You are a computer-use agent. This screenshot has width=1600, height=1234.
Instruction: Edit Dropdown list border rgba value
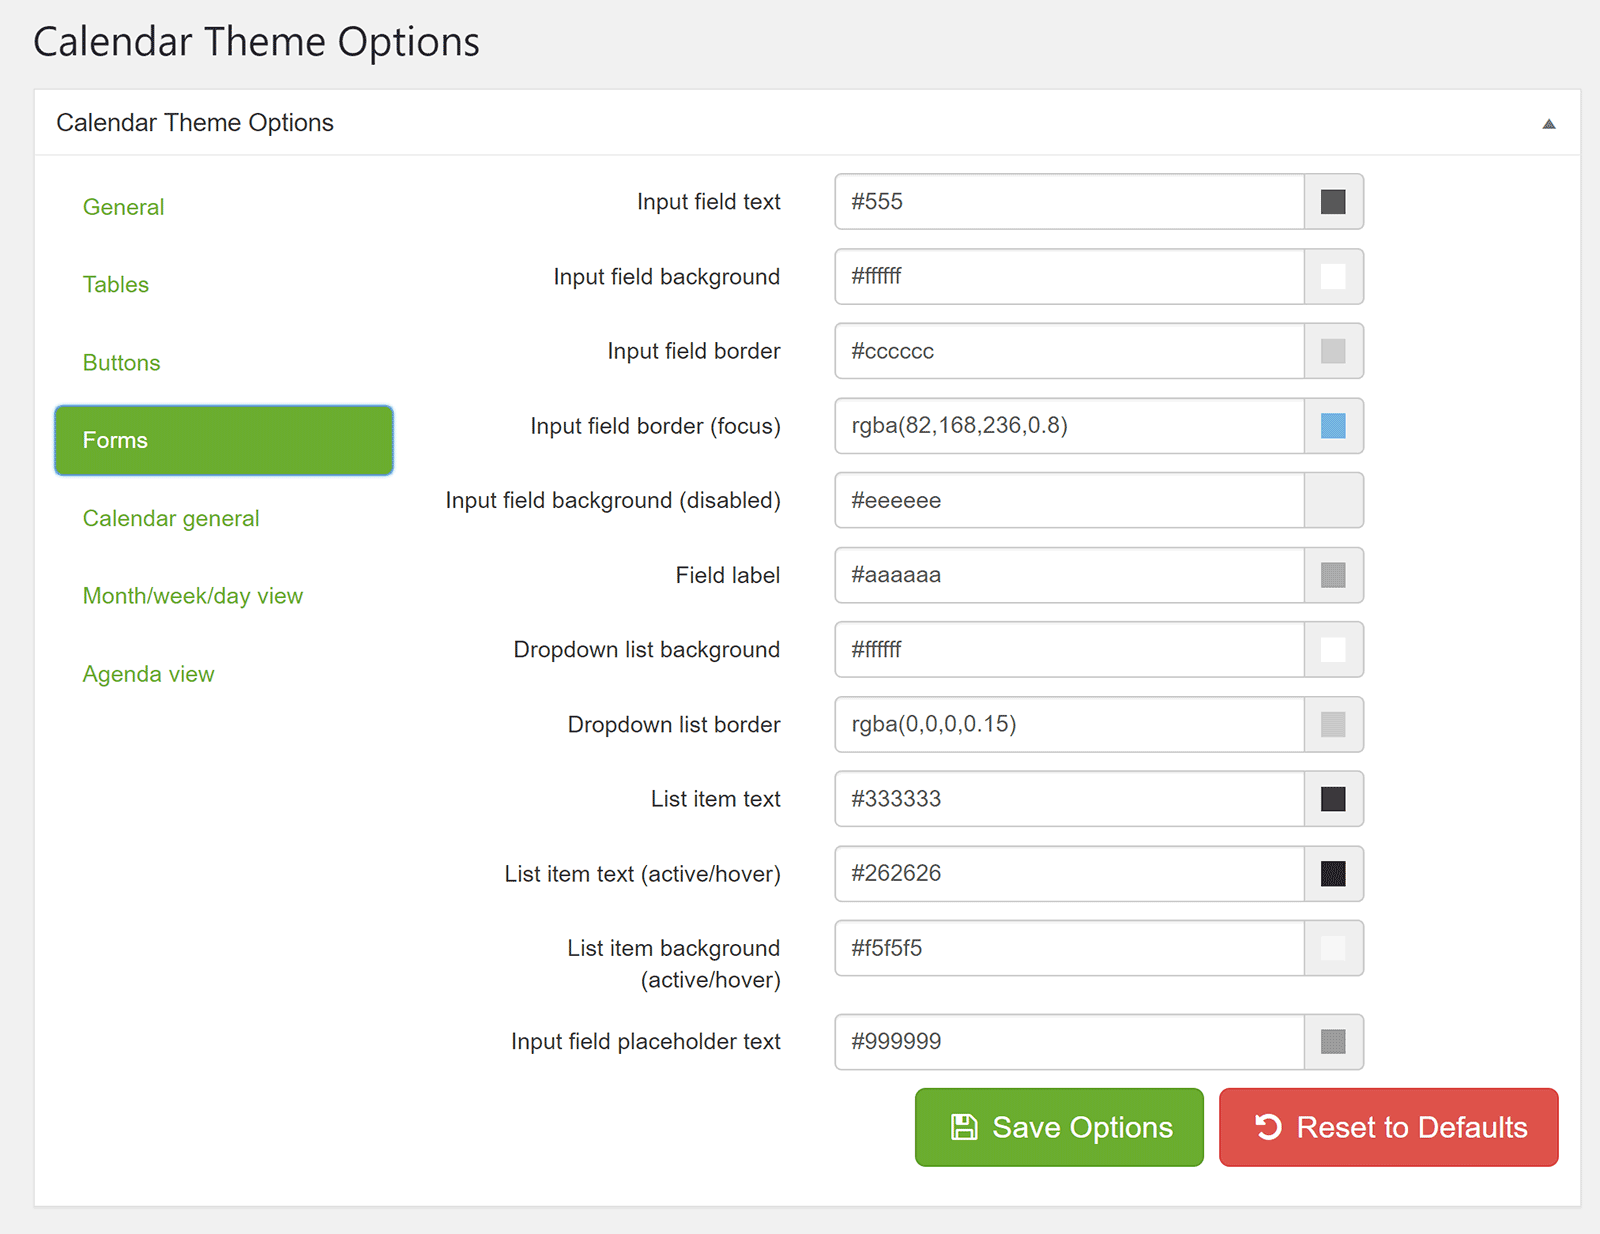pos(1069,724)
